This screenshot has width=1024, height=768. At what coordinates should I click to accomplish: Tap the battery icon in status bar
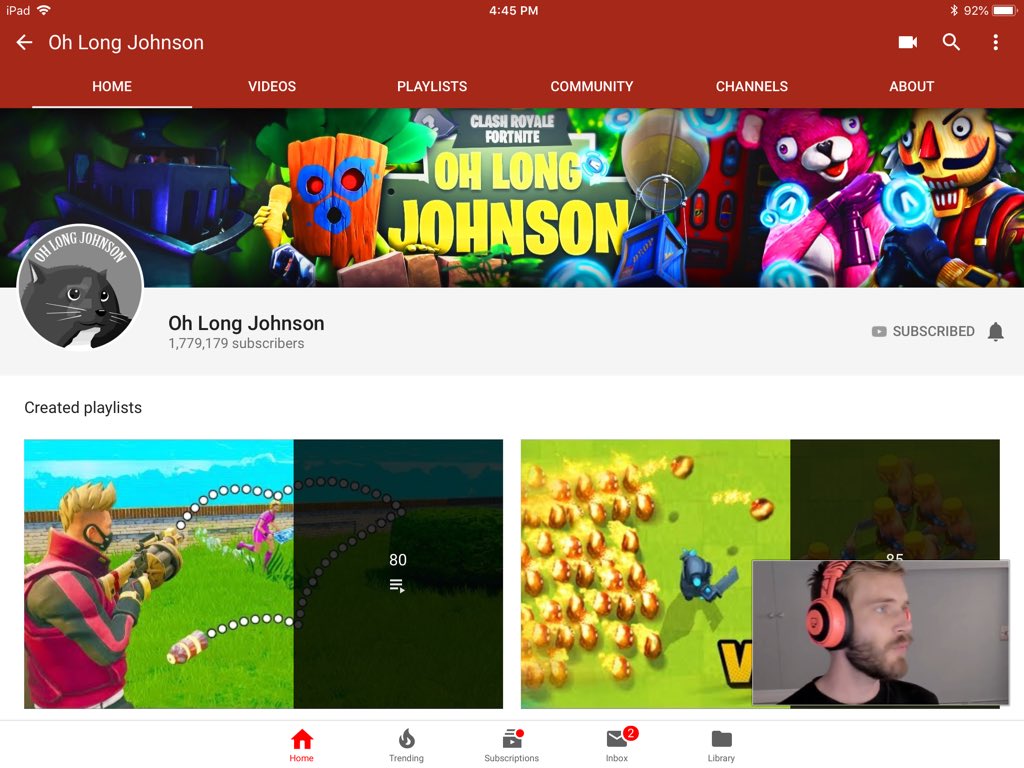tap(1004, 10)
